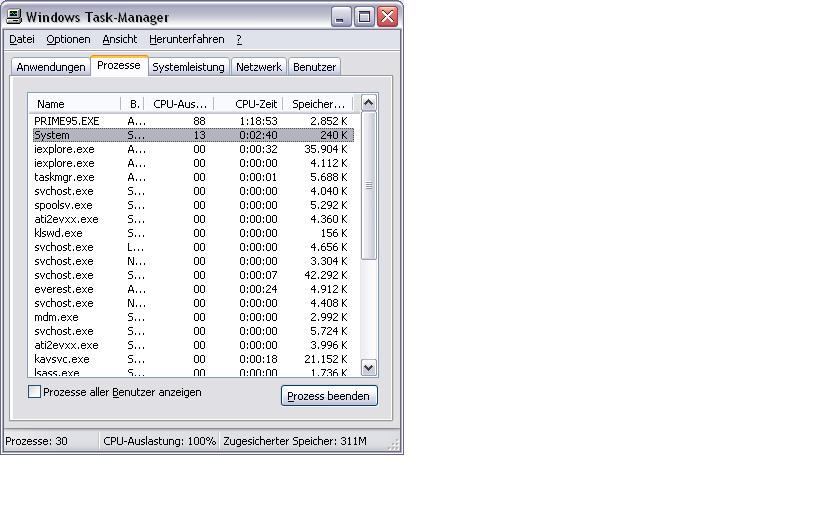Viewport: 840px width, 525px height.
Task: Switch to the Anwendungen tab
Action: 51,67
